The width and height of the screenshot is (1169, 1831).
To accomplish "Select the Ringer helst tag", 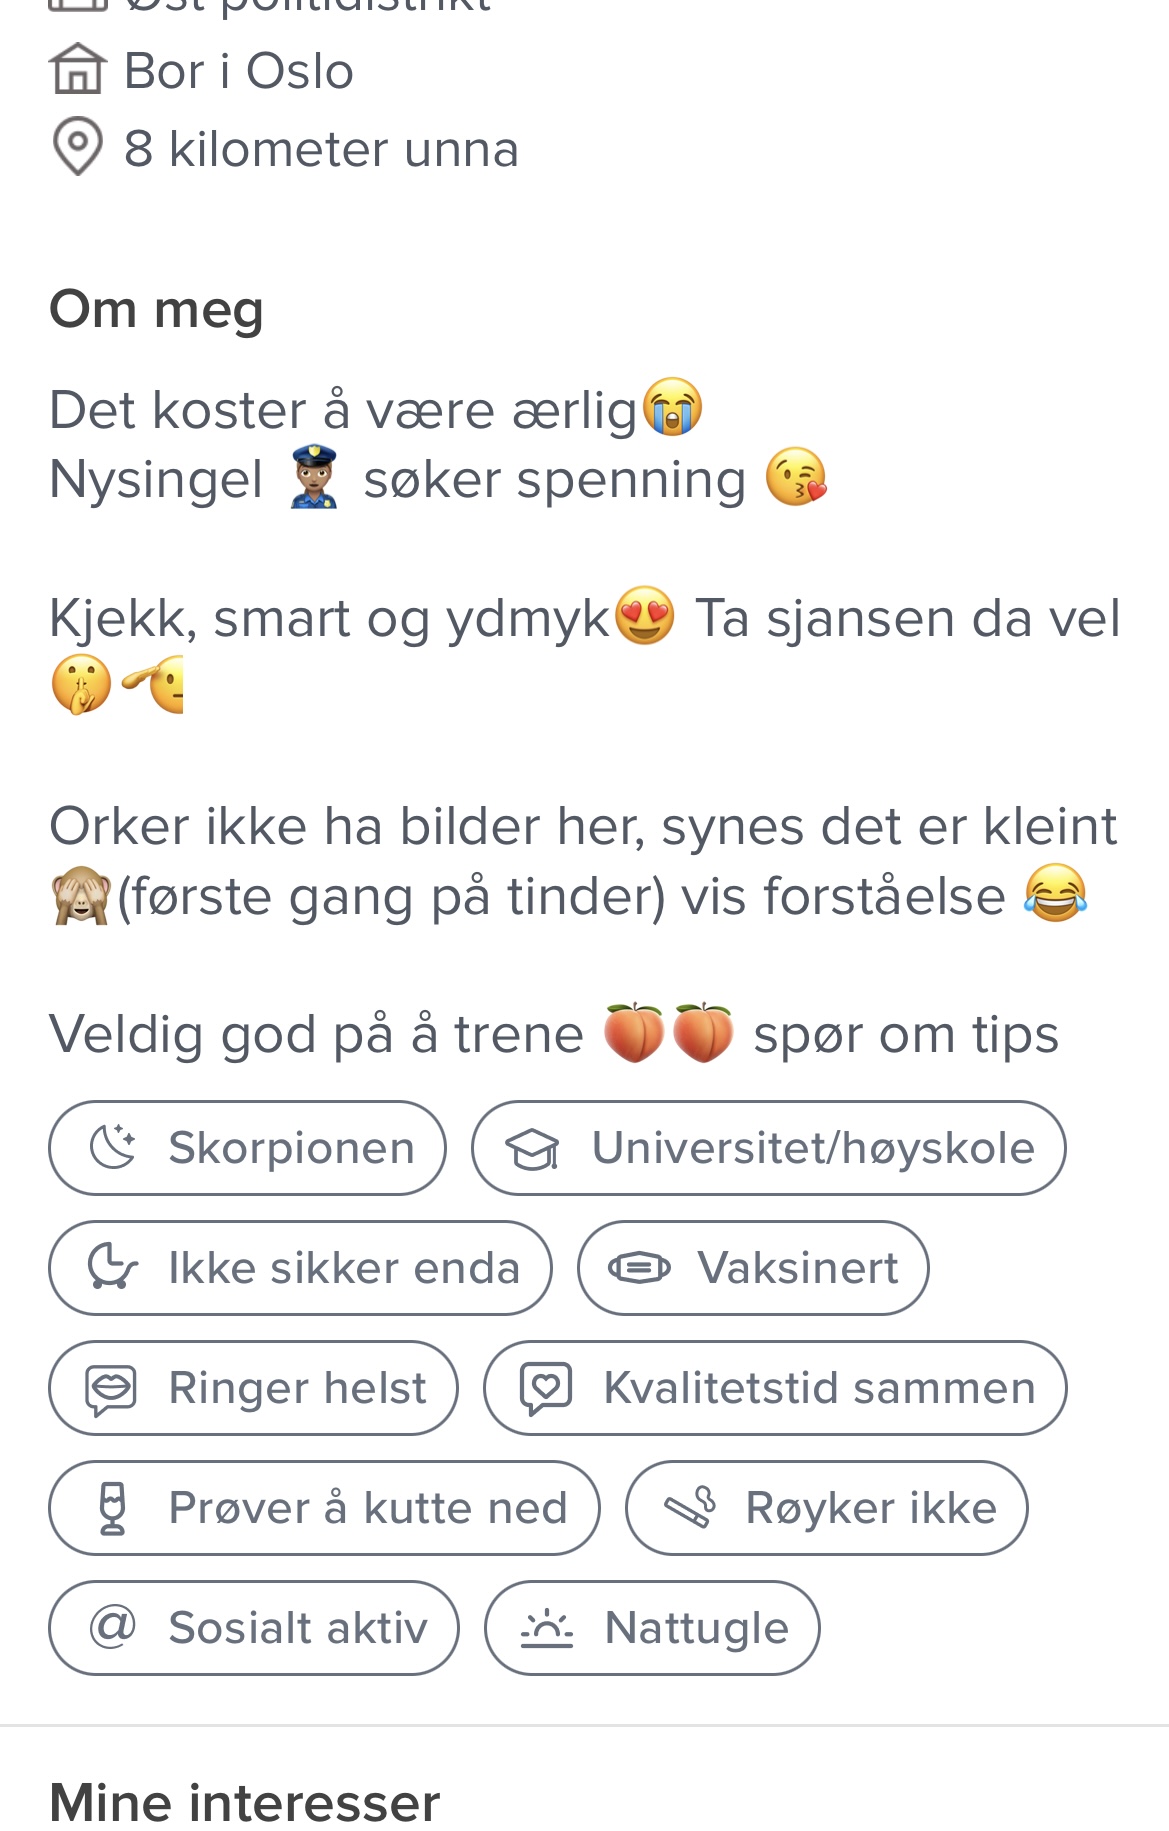I will 253,1388.
